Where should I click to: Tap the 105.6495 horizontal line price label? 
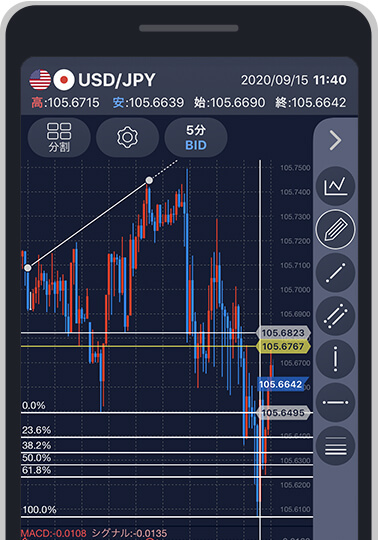[283, 413]
